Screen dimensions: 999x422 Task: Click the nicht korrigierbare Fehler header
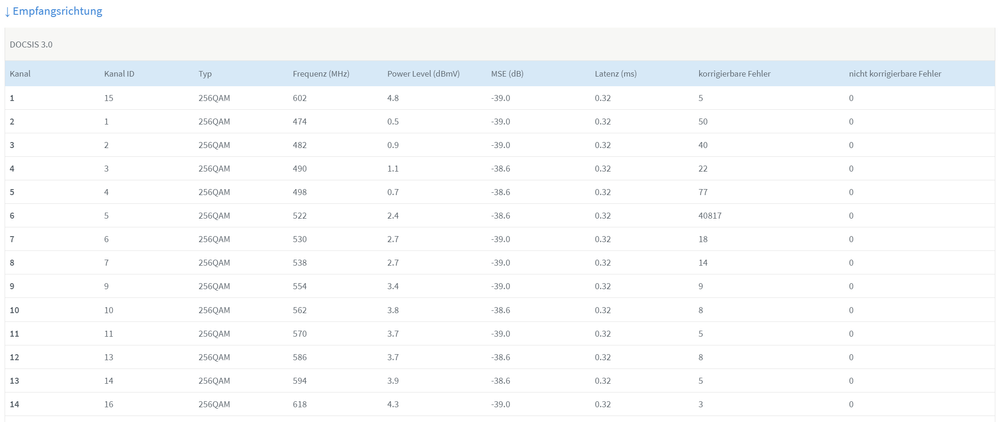(x=895, y=74)
